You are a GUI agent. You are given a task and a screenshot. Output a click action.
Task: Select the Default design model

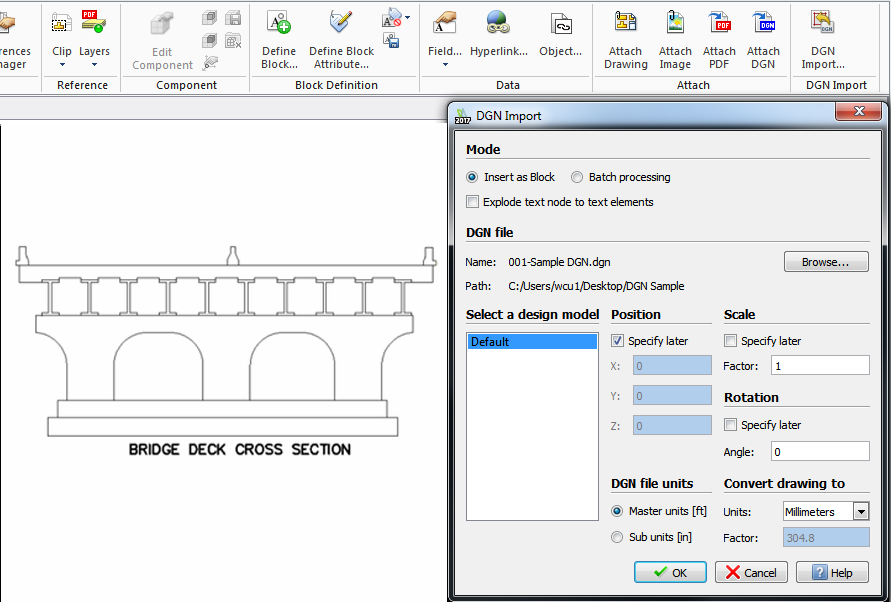(531, 341)
